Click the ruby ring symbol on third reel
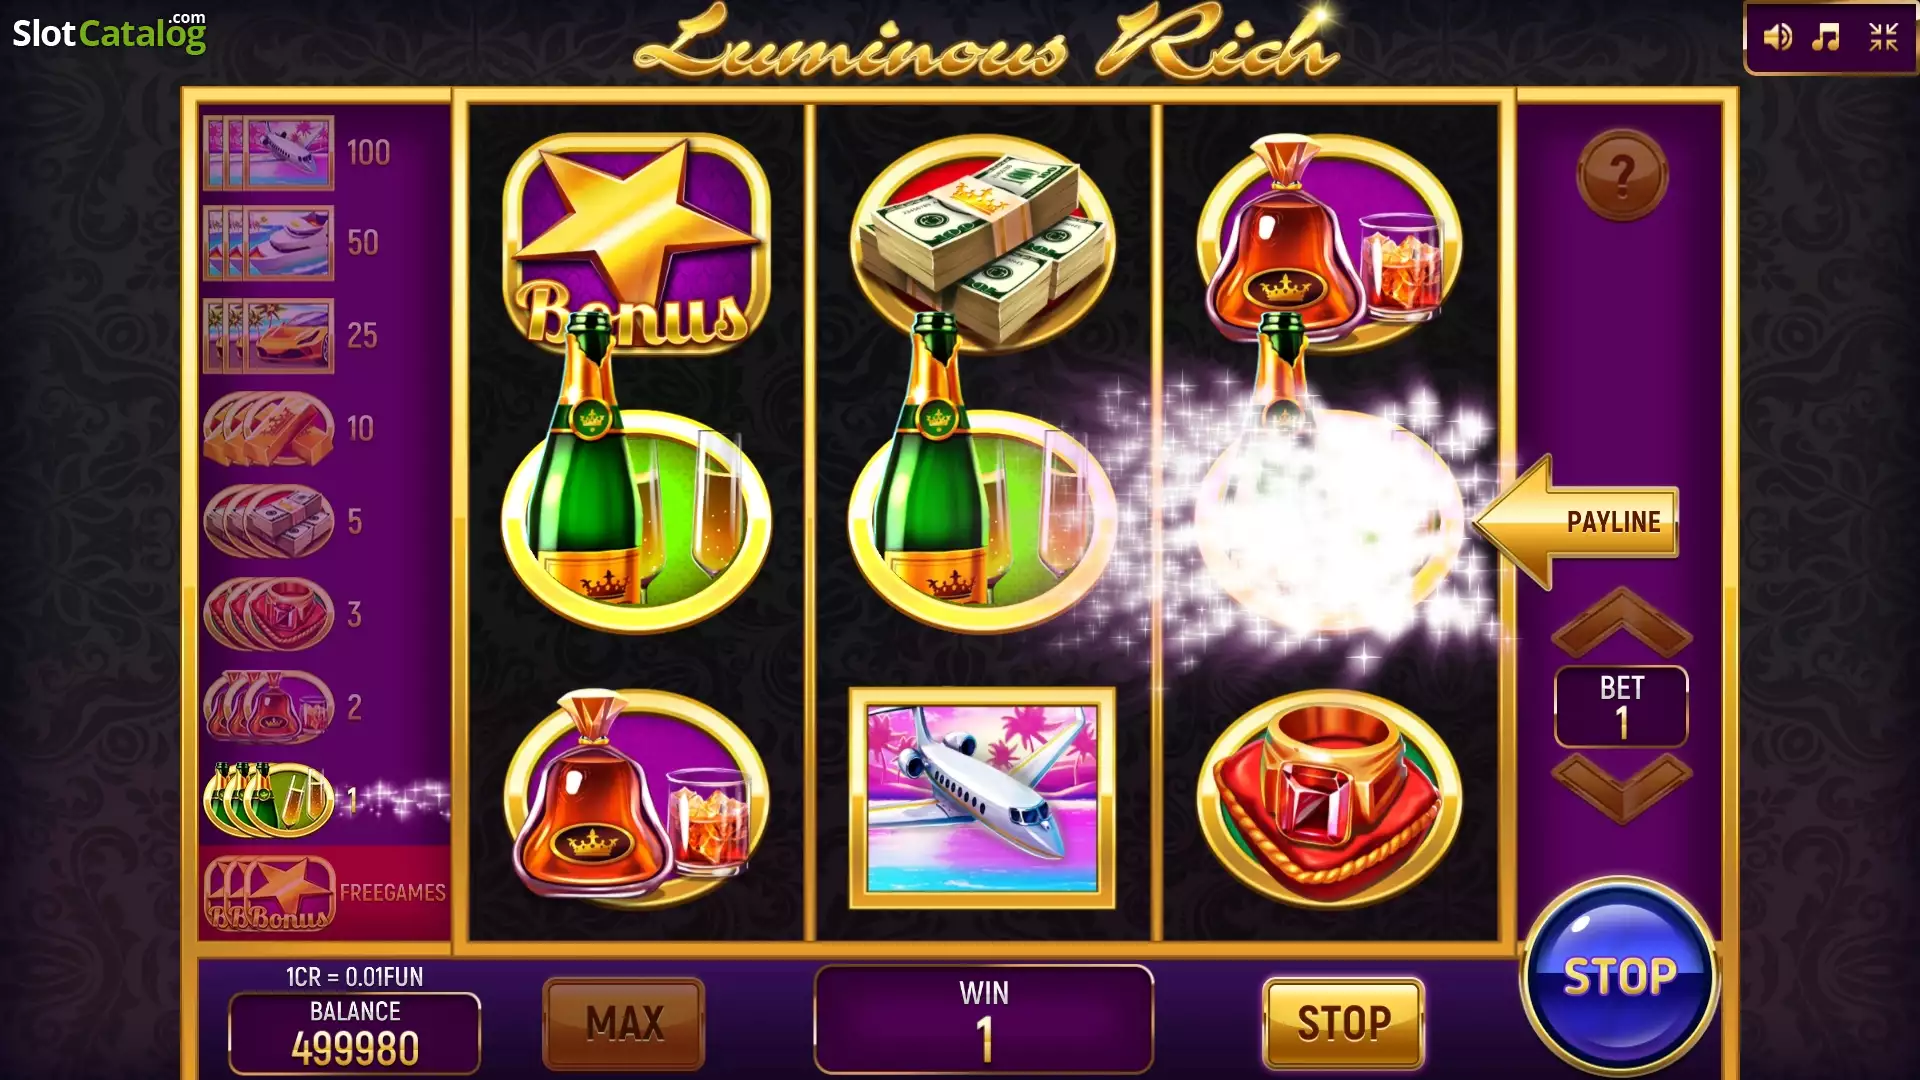The image size is (1920, 1080). click(x=1328, y=798)
